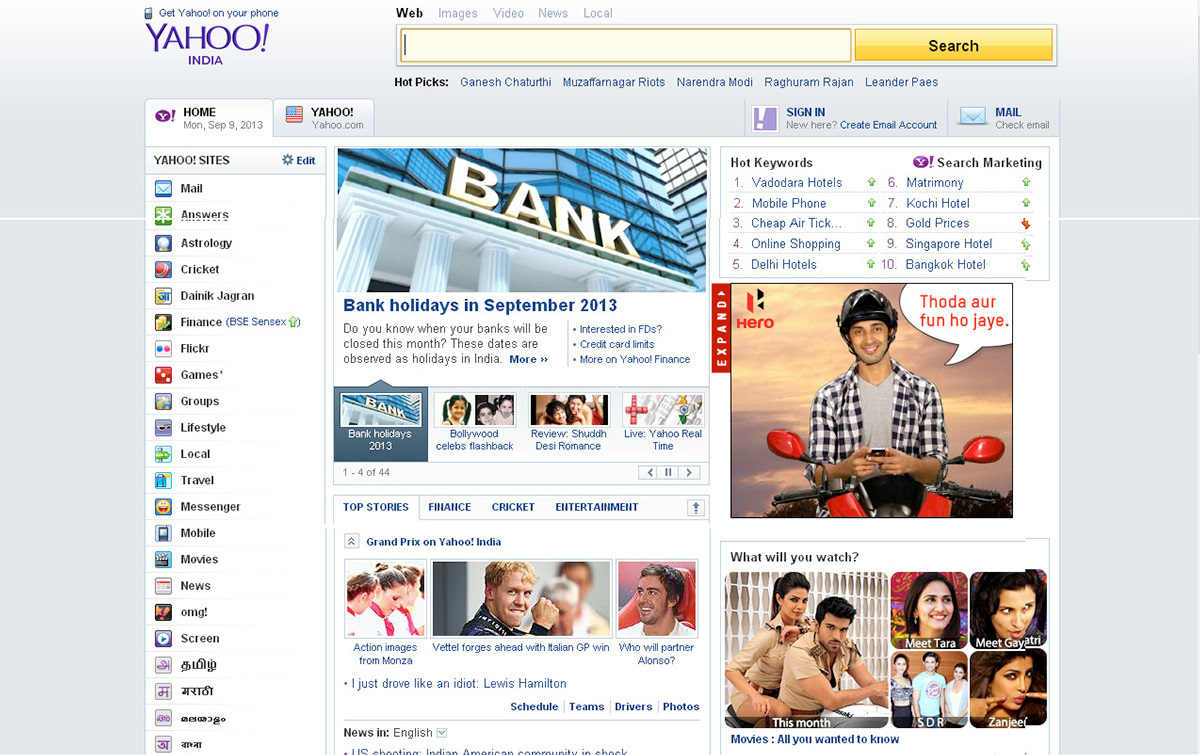This screenshot has width=1200, height=755.
Task: Open the Bank holidays in September 2013 headline
Action: pos(480,306)
